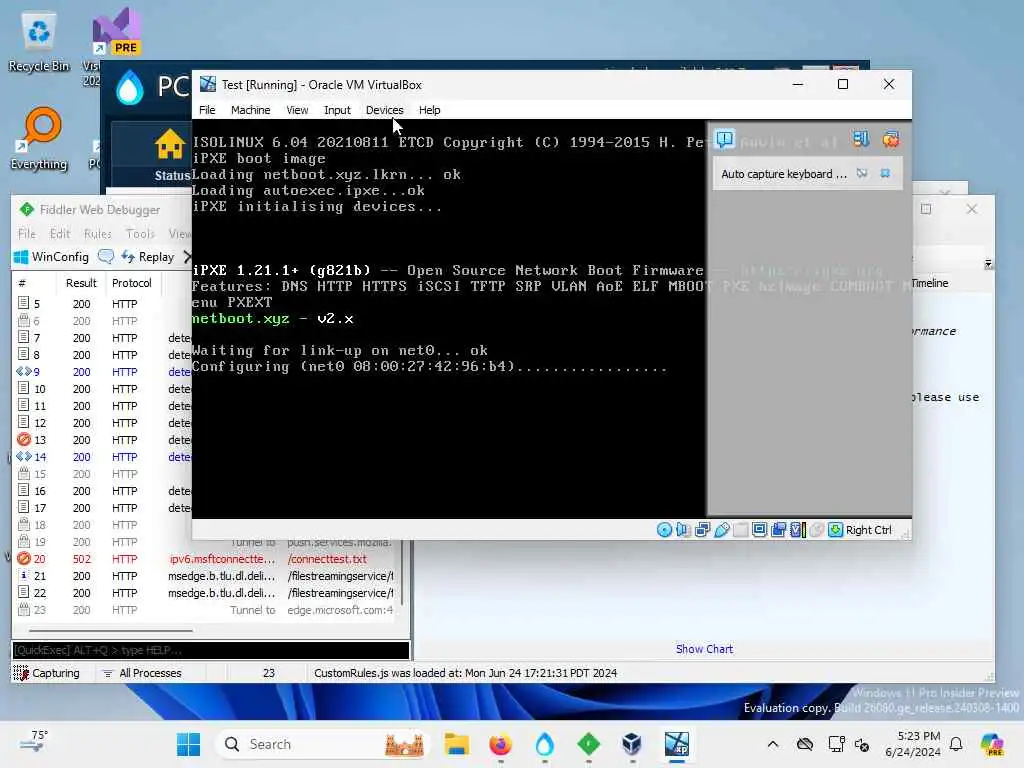1024x768 pixels.
Task: Open the Recycle Bin desktop icon
Action: [39, 41]
